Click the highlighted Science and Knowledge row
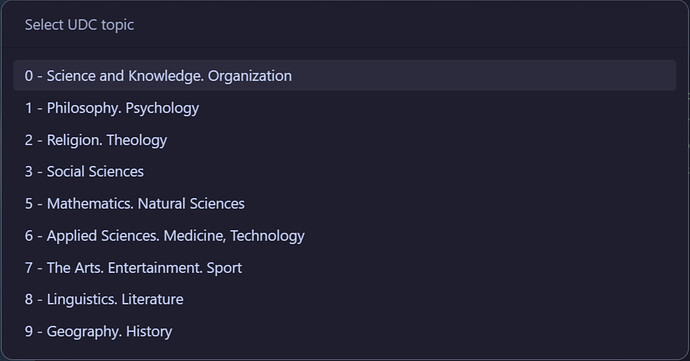The height and width of the screenshot is (361, 690). tap(345, 76)
